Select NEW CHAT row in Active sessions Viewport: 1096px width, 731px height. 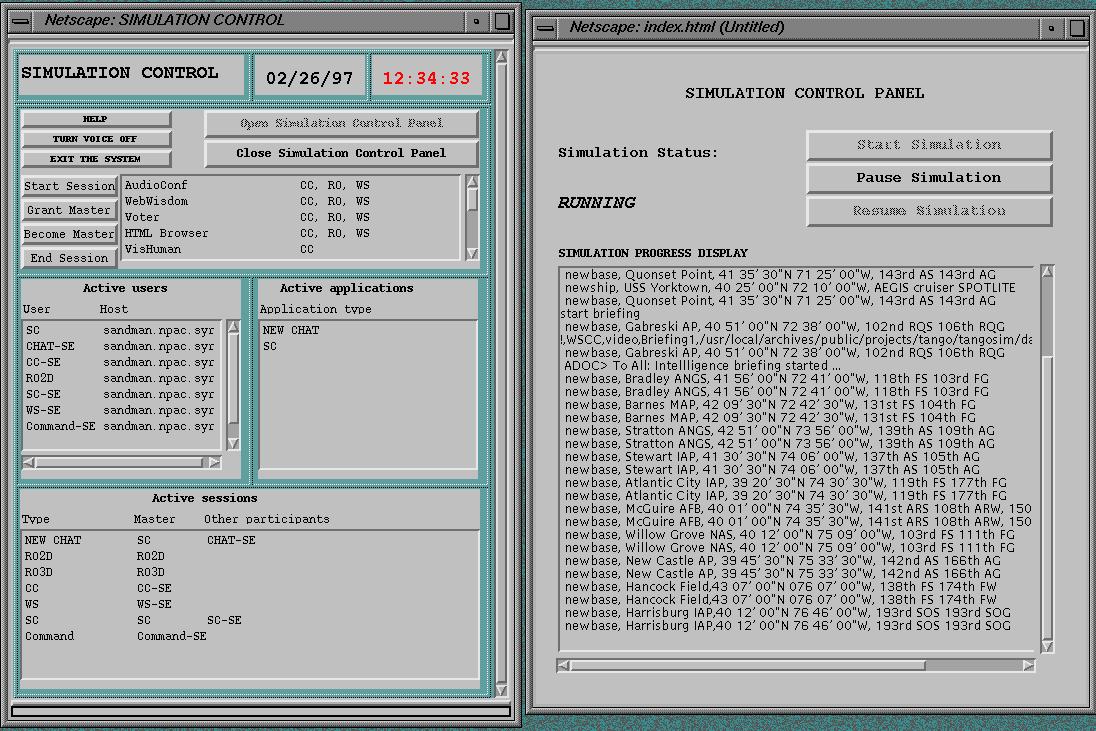[250, 540]
